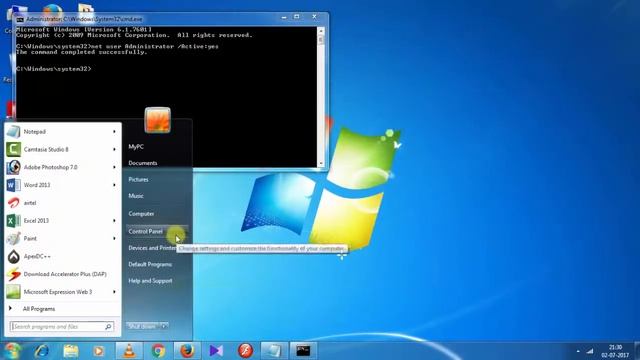Click the cmd window scroll down arrow
Viewport: 640px width, 360px height.
(x=321, y=163)
